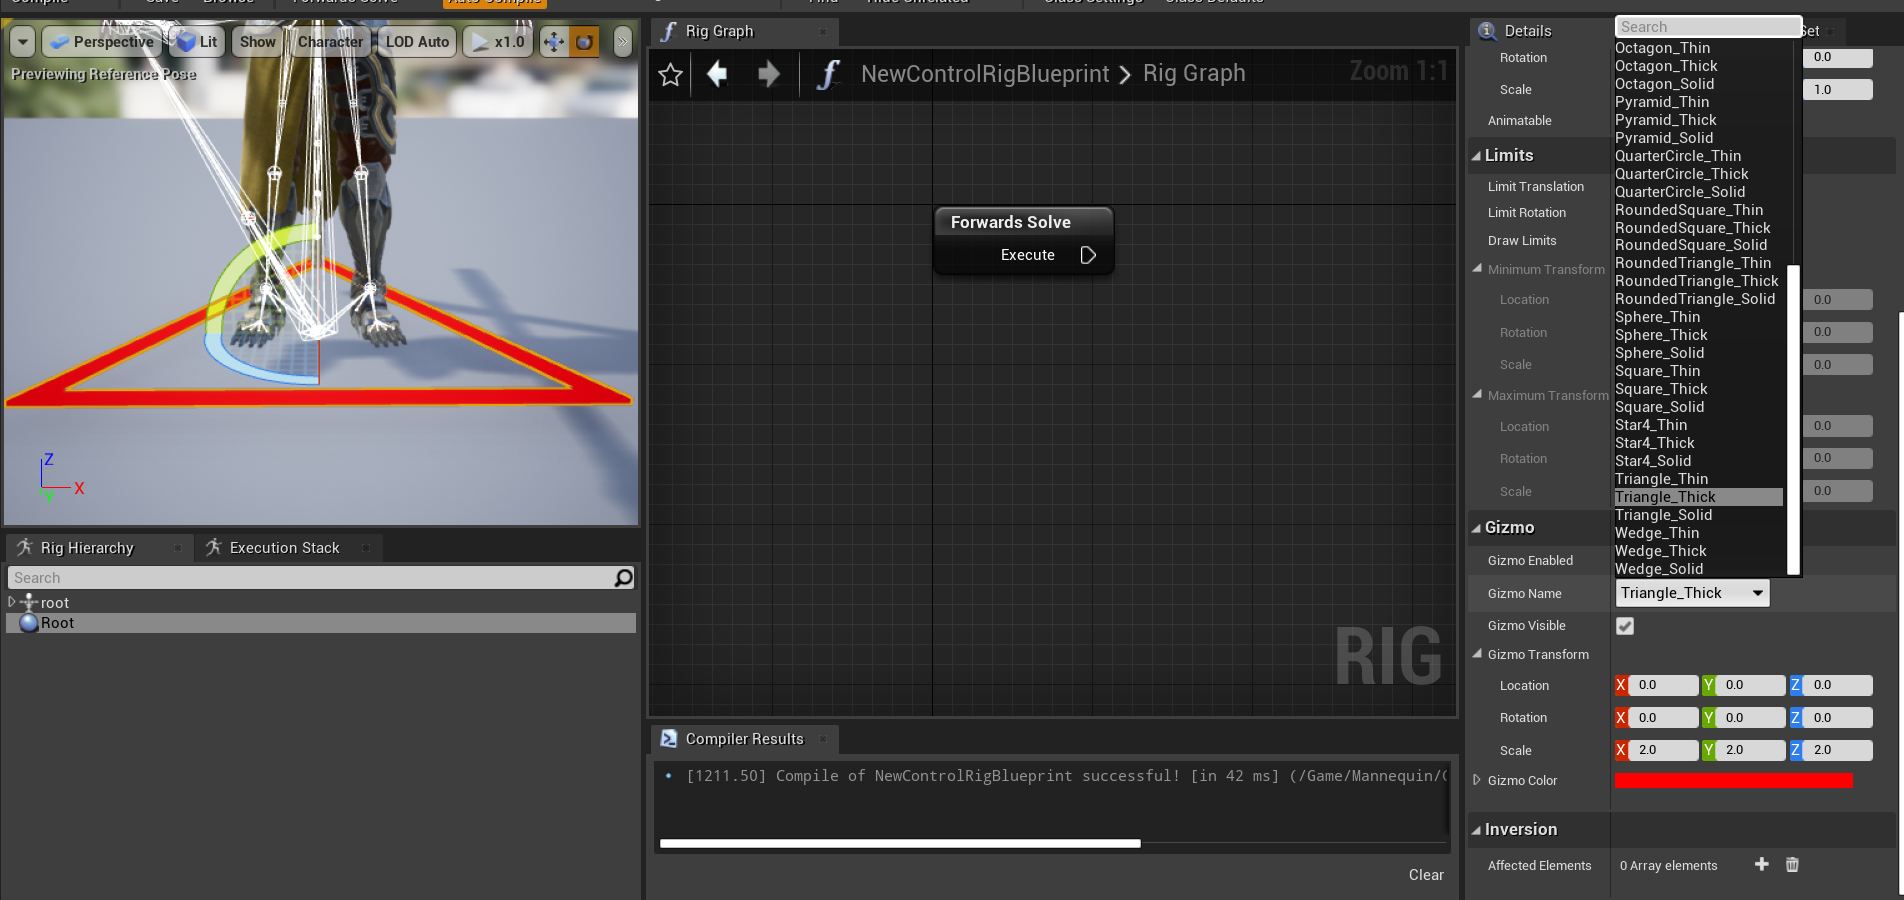Screen dimensions: 1904x900
Task: Enable Auto Compile in the toolbar
Action: click(494, 3)
